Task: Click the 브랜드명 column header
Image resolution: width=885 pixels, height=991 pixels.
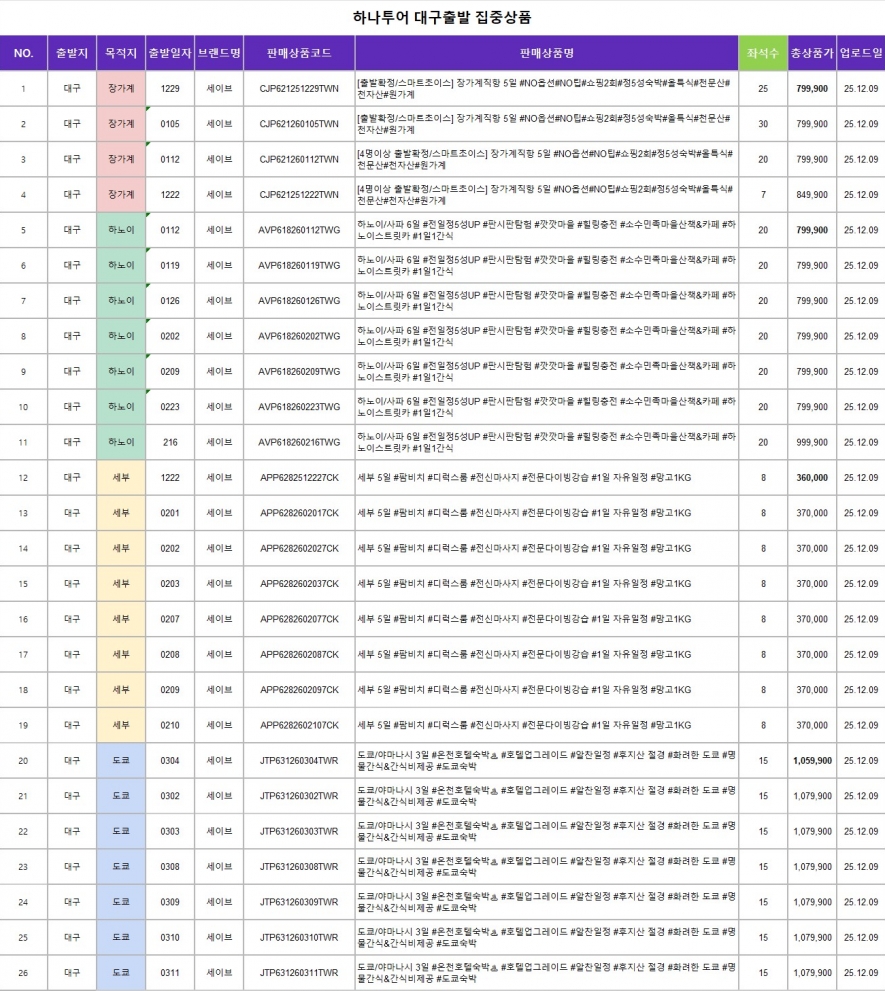Action: (219, 53)
